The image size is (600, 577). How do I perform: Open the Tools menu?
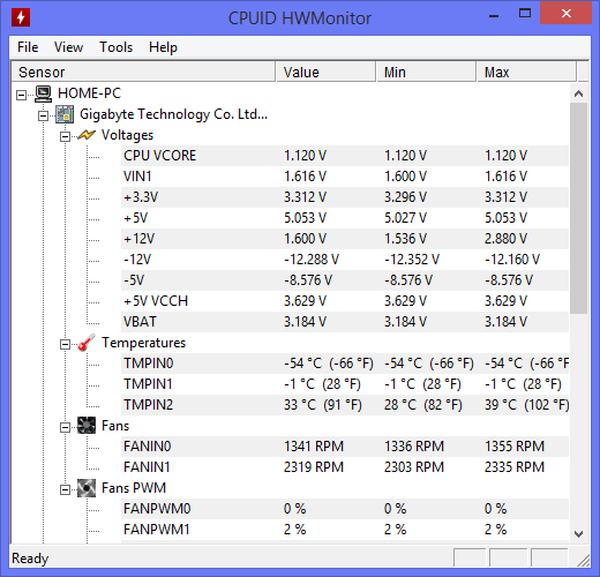tap(116, 47)
